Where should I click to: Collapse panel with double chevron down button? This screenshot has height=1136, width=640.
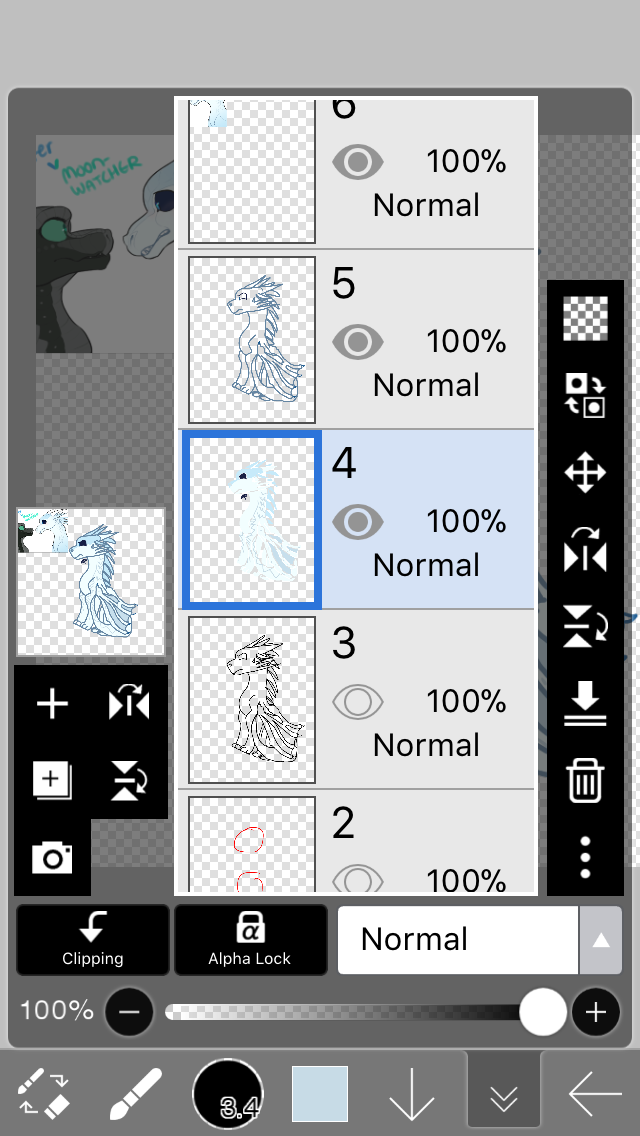(x=503, y=1094)
